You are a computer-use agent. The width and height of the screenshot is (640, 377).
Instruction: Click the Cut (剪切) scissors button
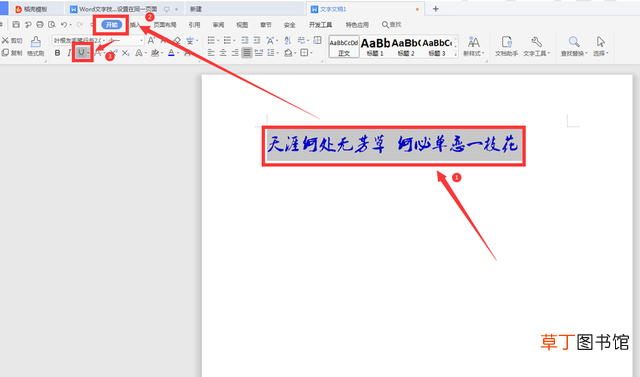(x=12, y=40)
